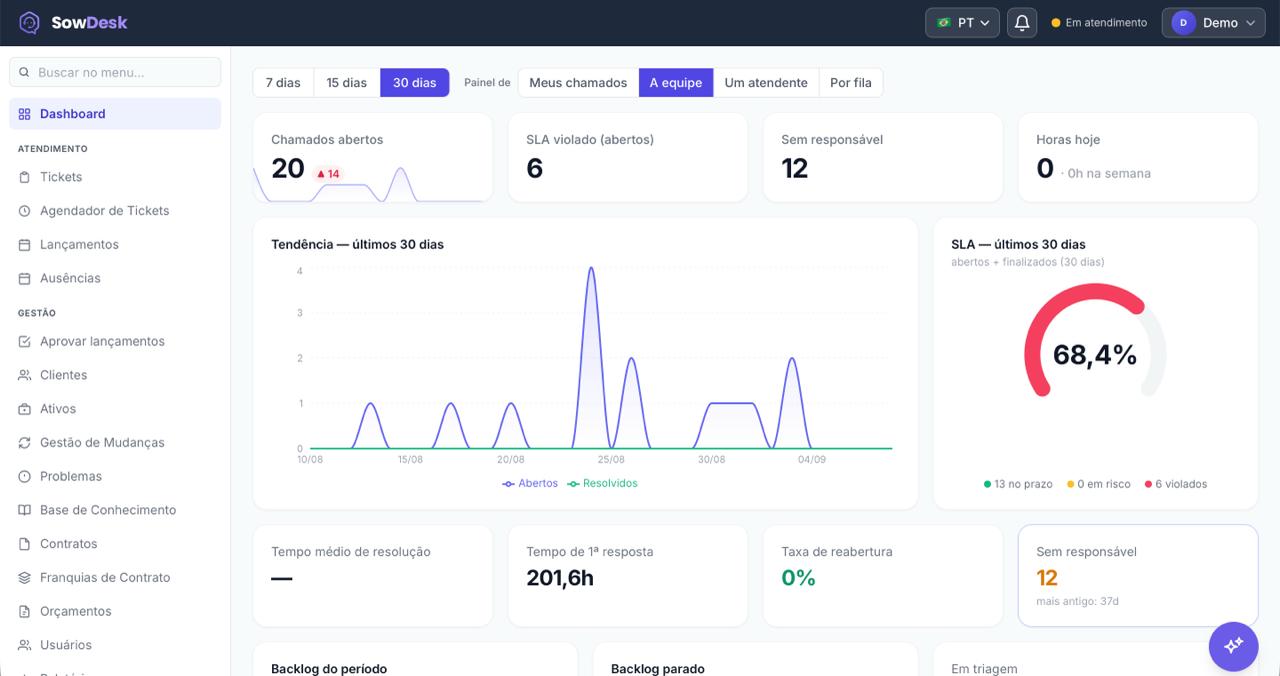Open the AI assistant sparkle button
The width and height of the screenshot is (1280, 676).
click(1233, 645)
